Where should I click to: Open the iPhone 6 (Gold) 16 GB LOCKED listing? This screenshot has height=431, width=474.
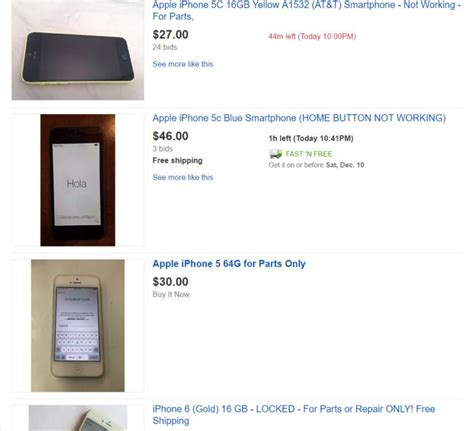tap(294, 415)
